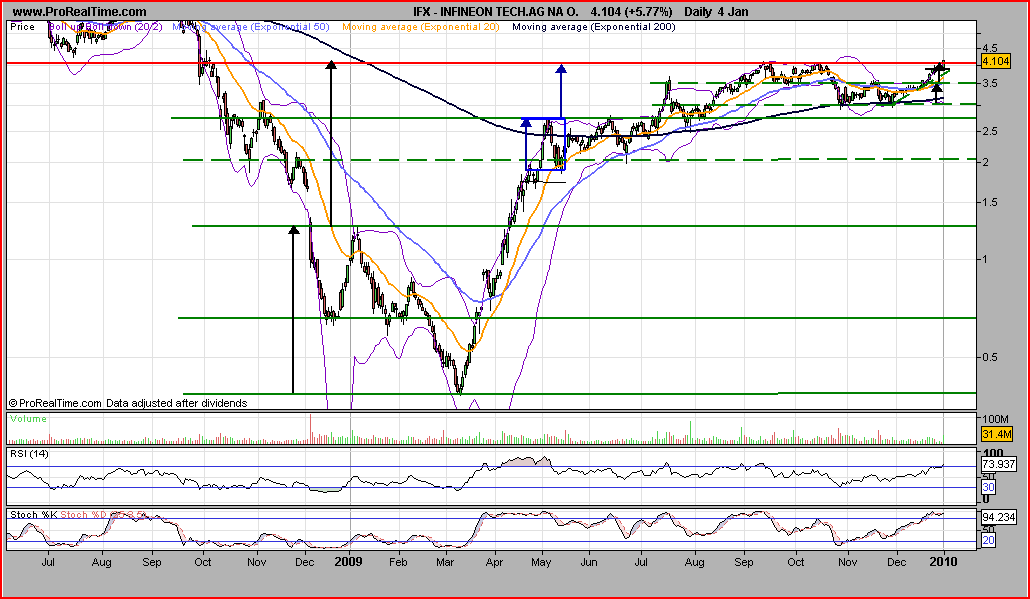Click the May month label on time axis
Viewport: 1030px width, 599px height.
click(x=541, y=562)
